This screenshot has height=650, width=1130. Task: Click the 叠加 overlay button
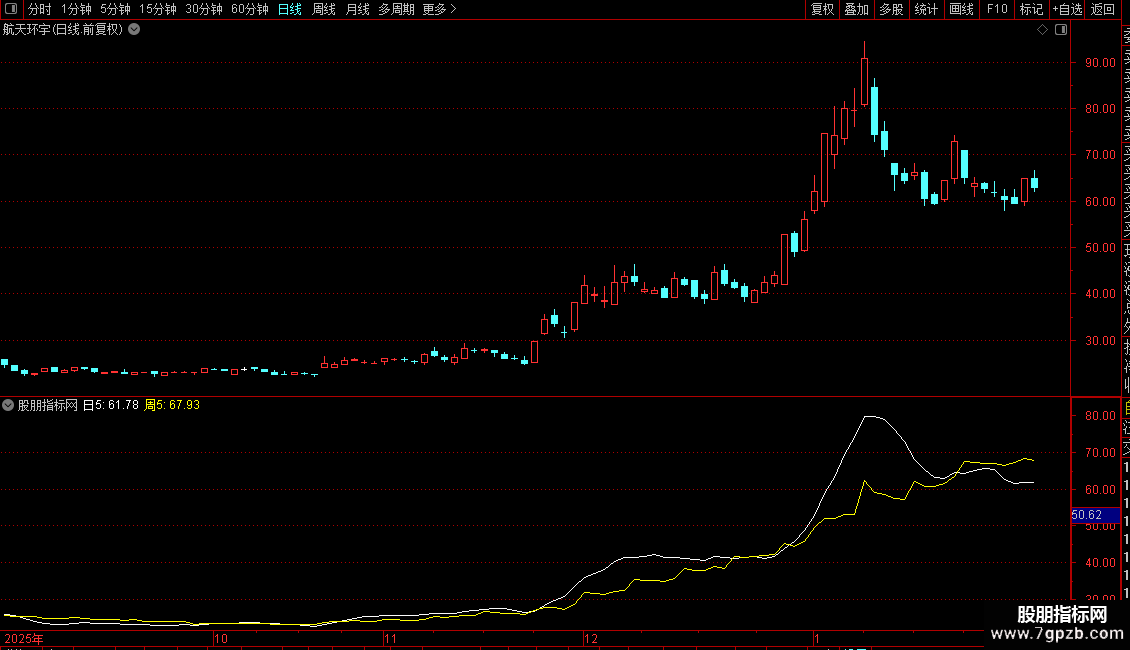[x=857, y=9]
